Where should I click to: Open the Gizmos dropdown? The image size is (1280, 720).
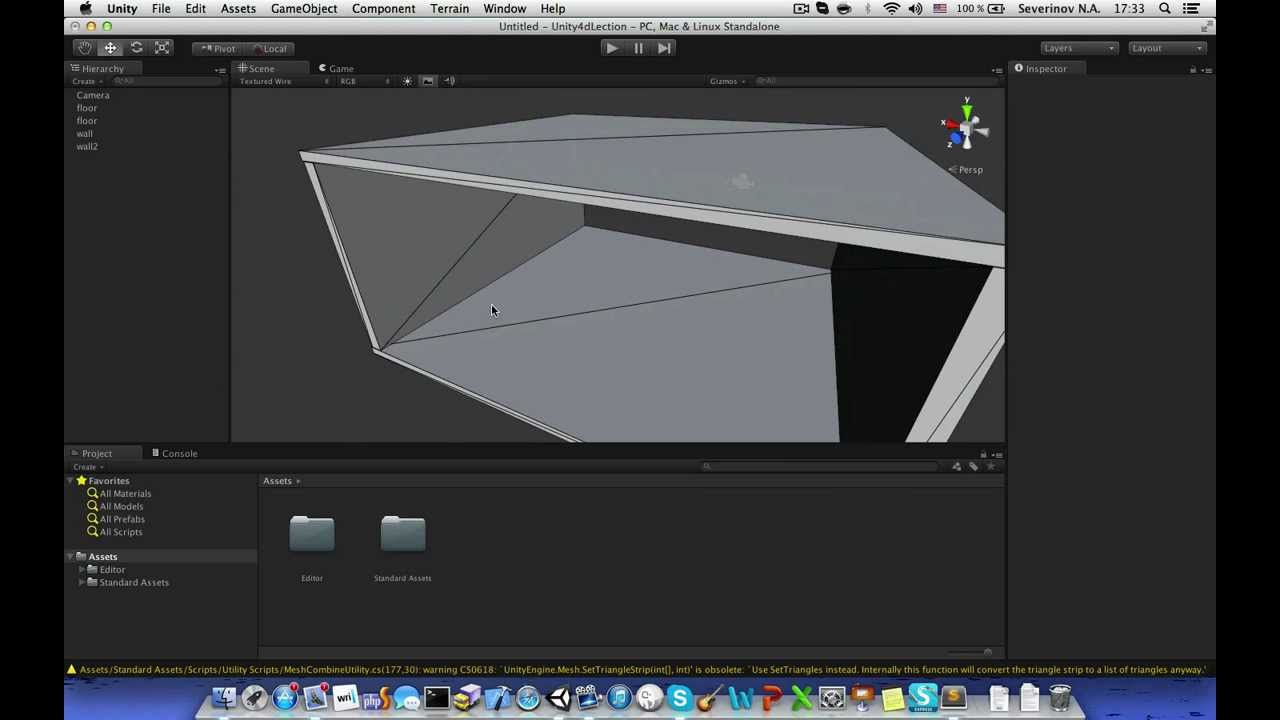(x=727, y=81)
